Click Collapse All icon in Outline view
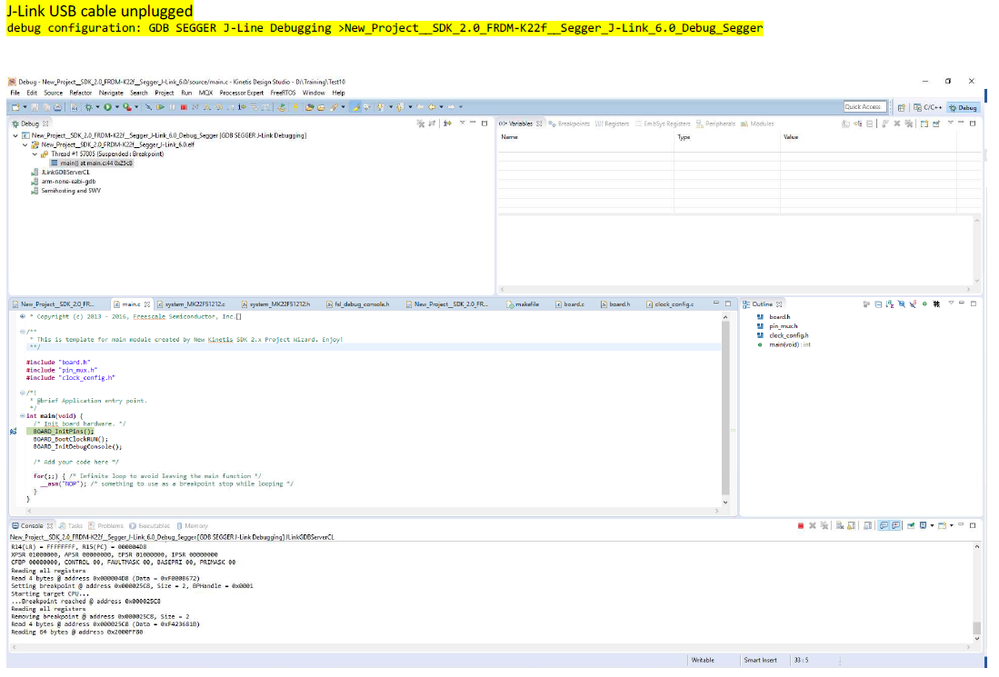999x677 pixels. click(878, 304)
